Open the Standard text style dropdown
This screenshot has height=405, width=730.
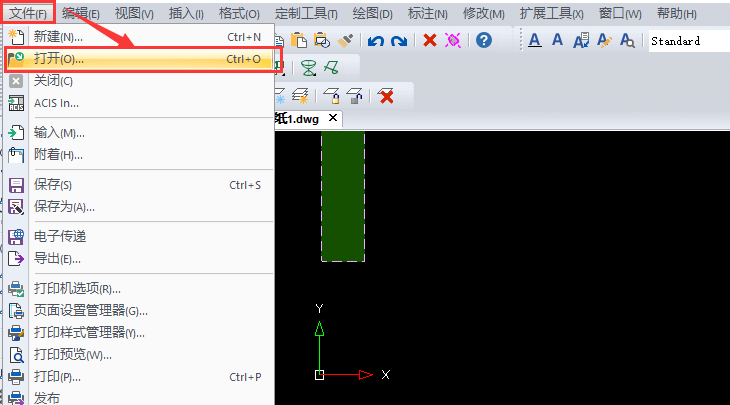point(689,41)
